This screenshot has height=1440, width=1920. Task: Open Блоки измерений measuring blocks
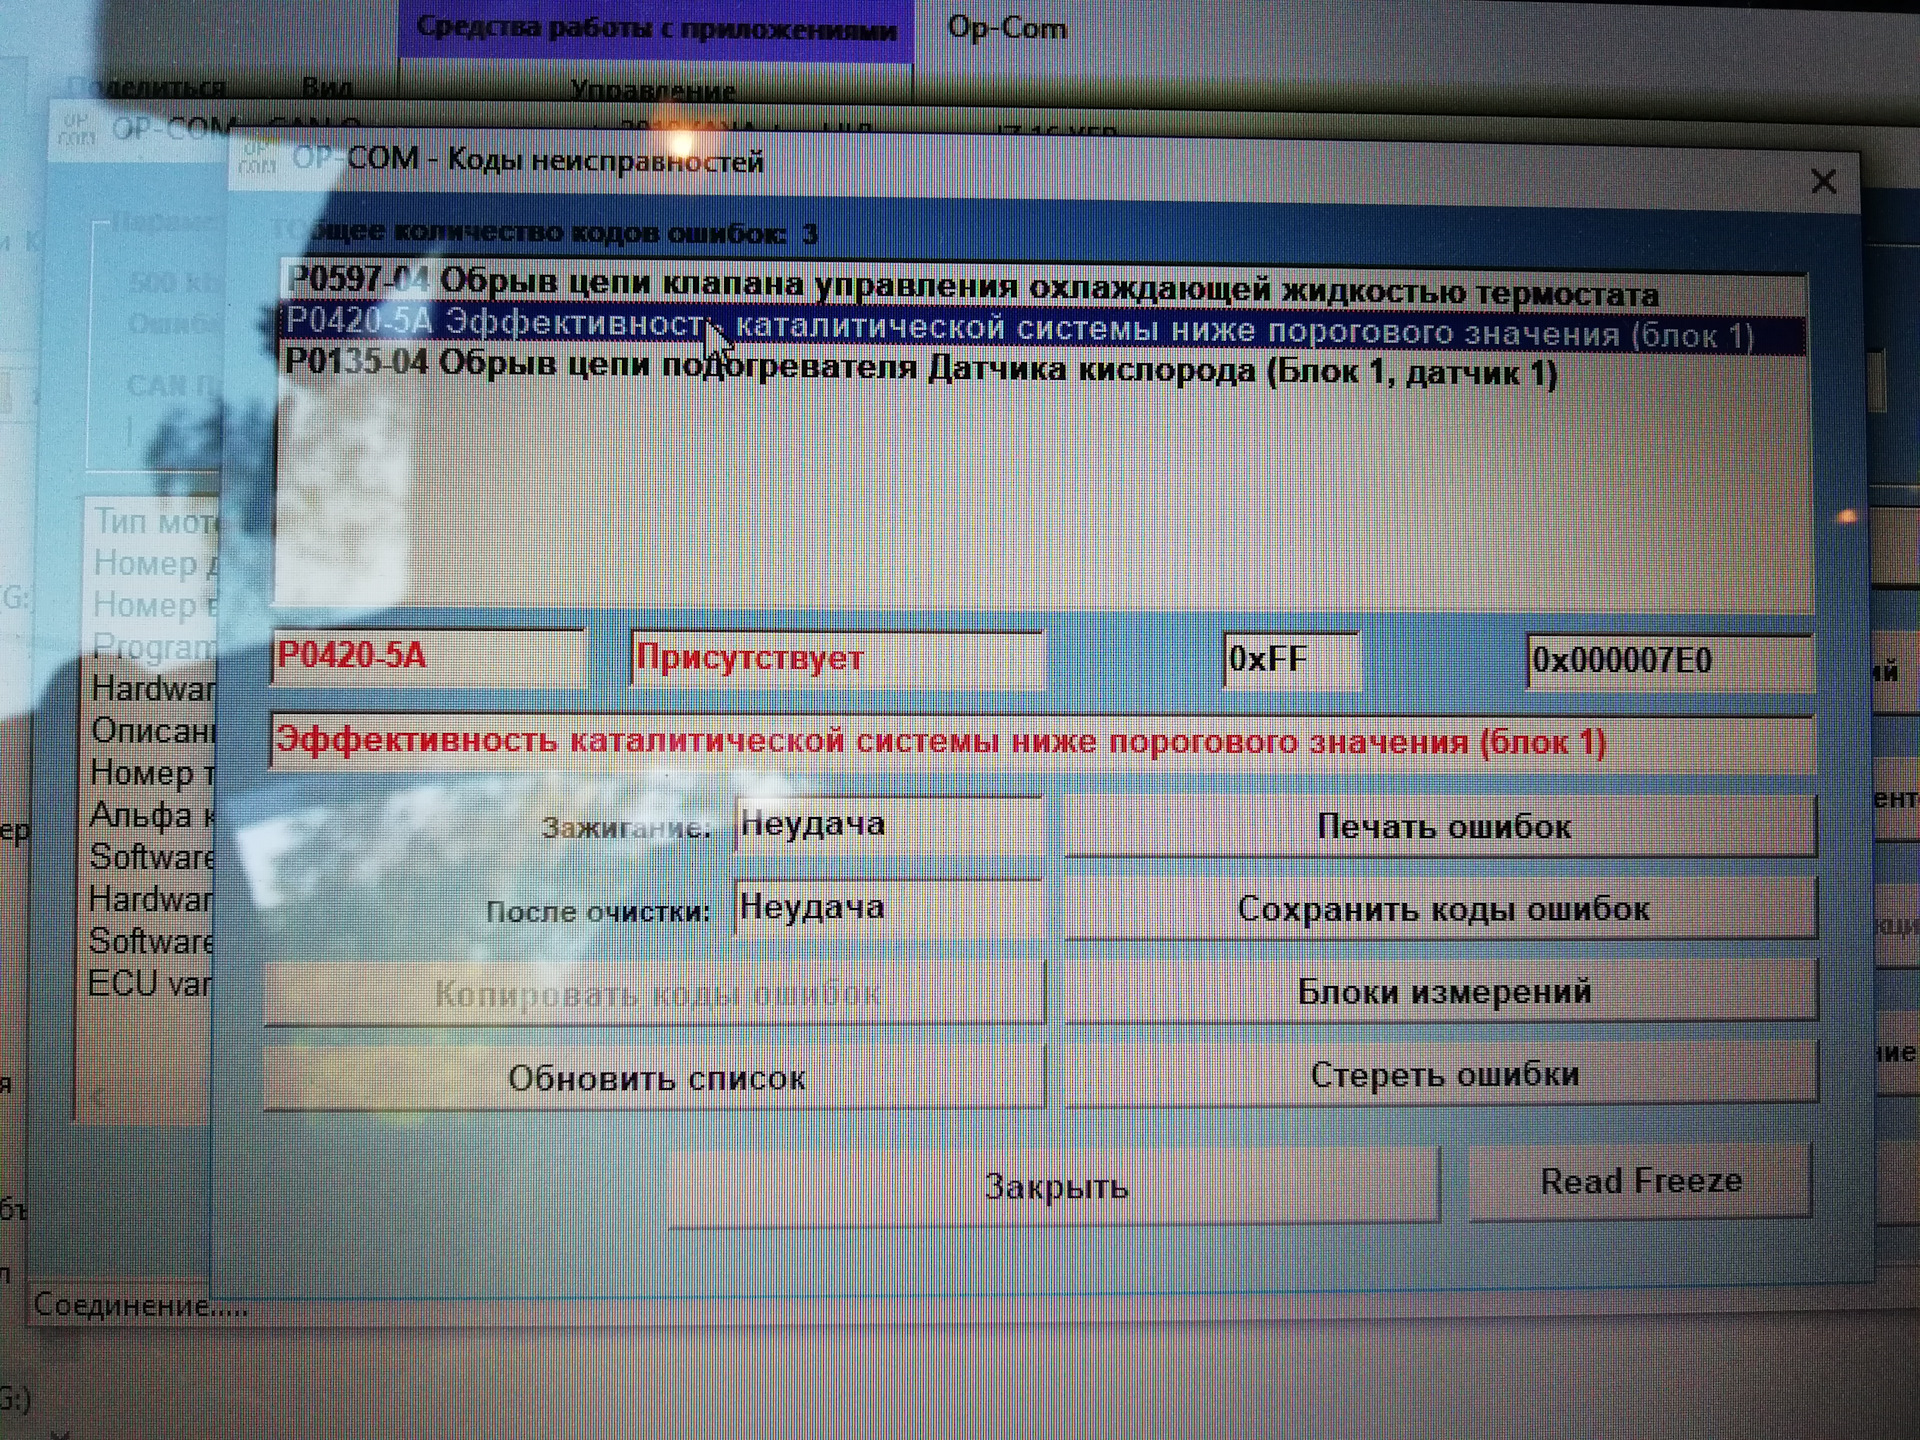(1441, 991)
